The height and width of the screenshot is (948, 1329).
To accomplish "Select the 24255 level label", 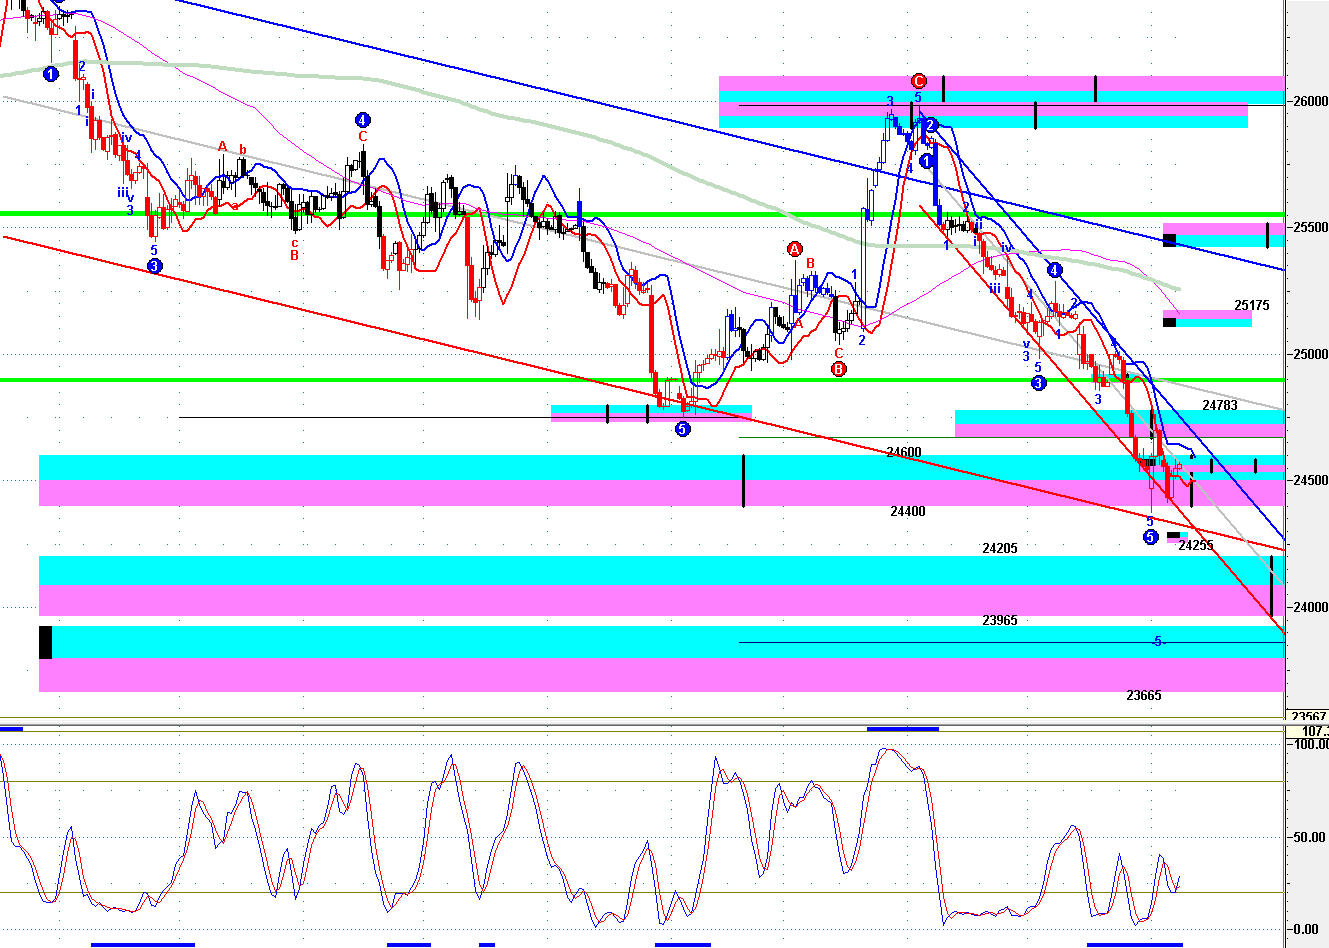I will (x=1196, y=545).
